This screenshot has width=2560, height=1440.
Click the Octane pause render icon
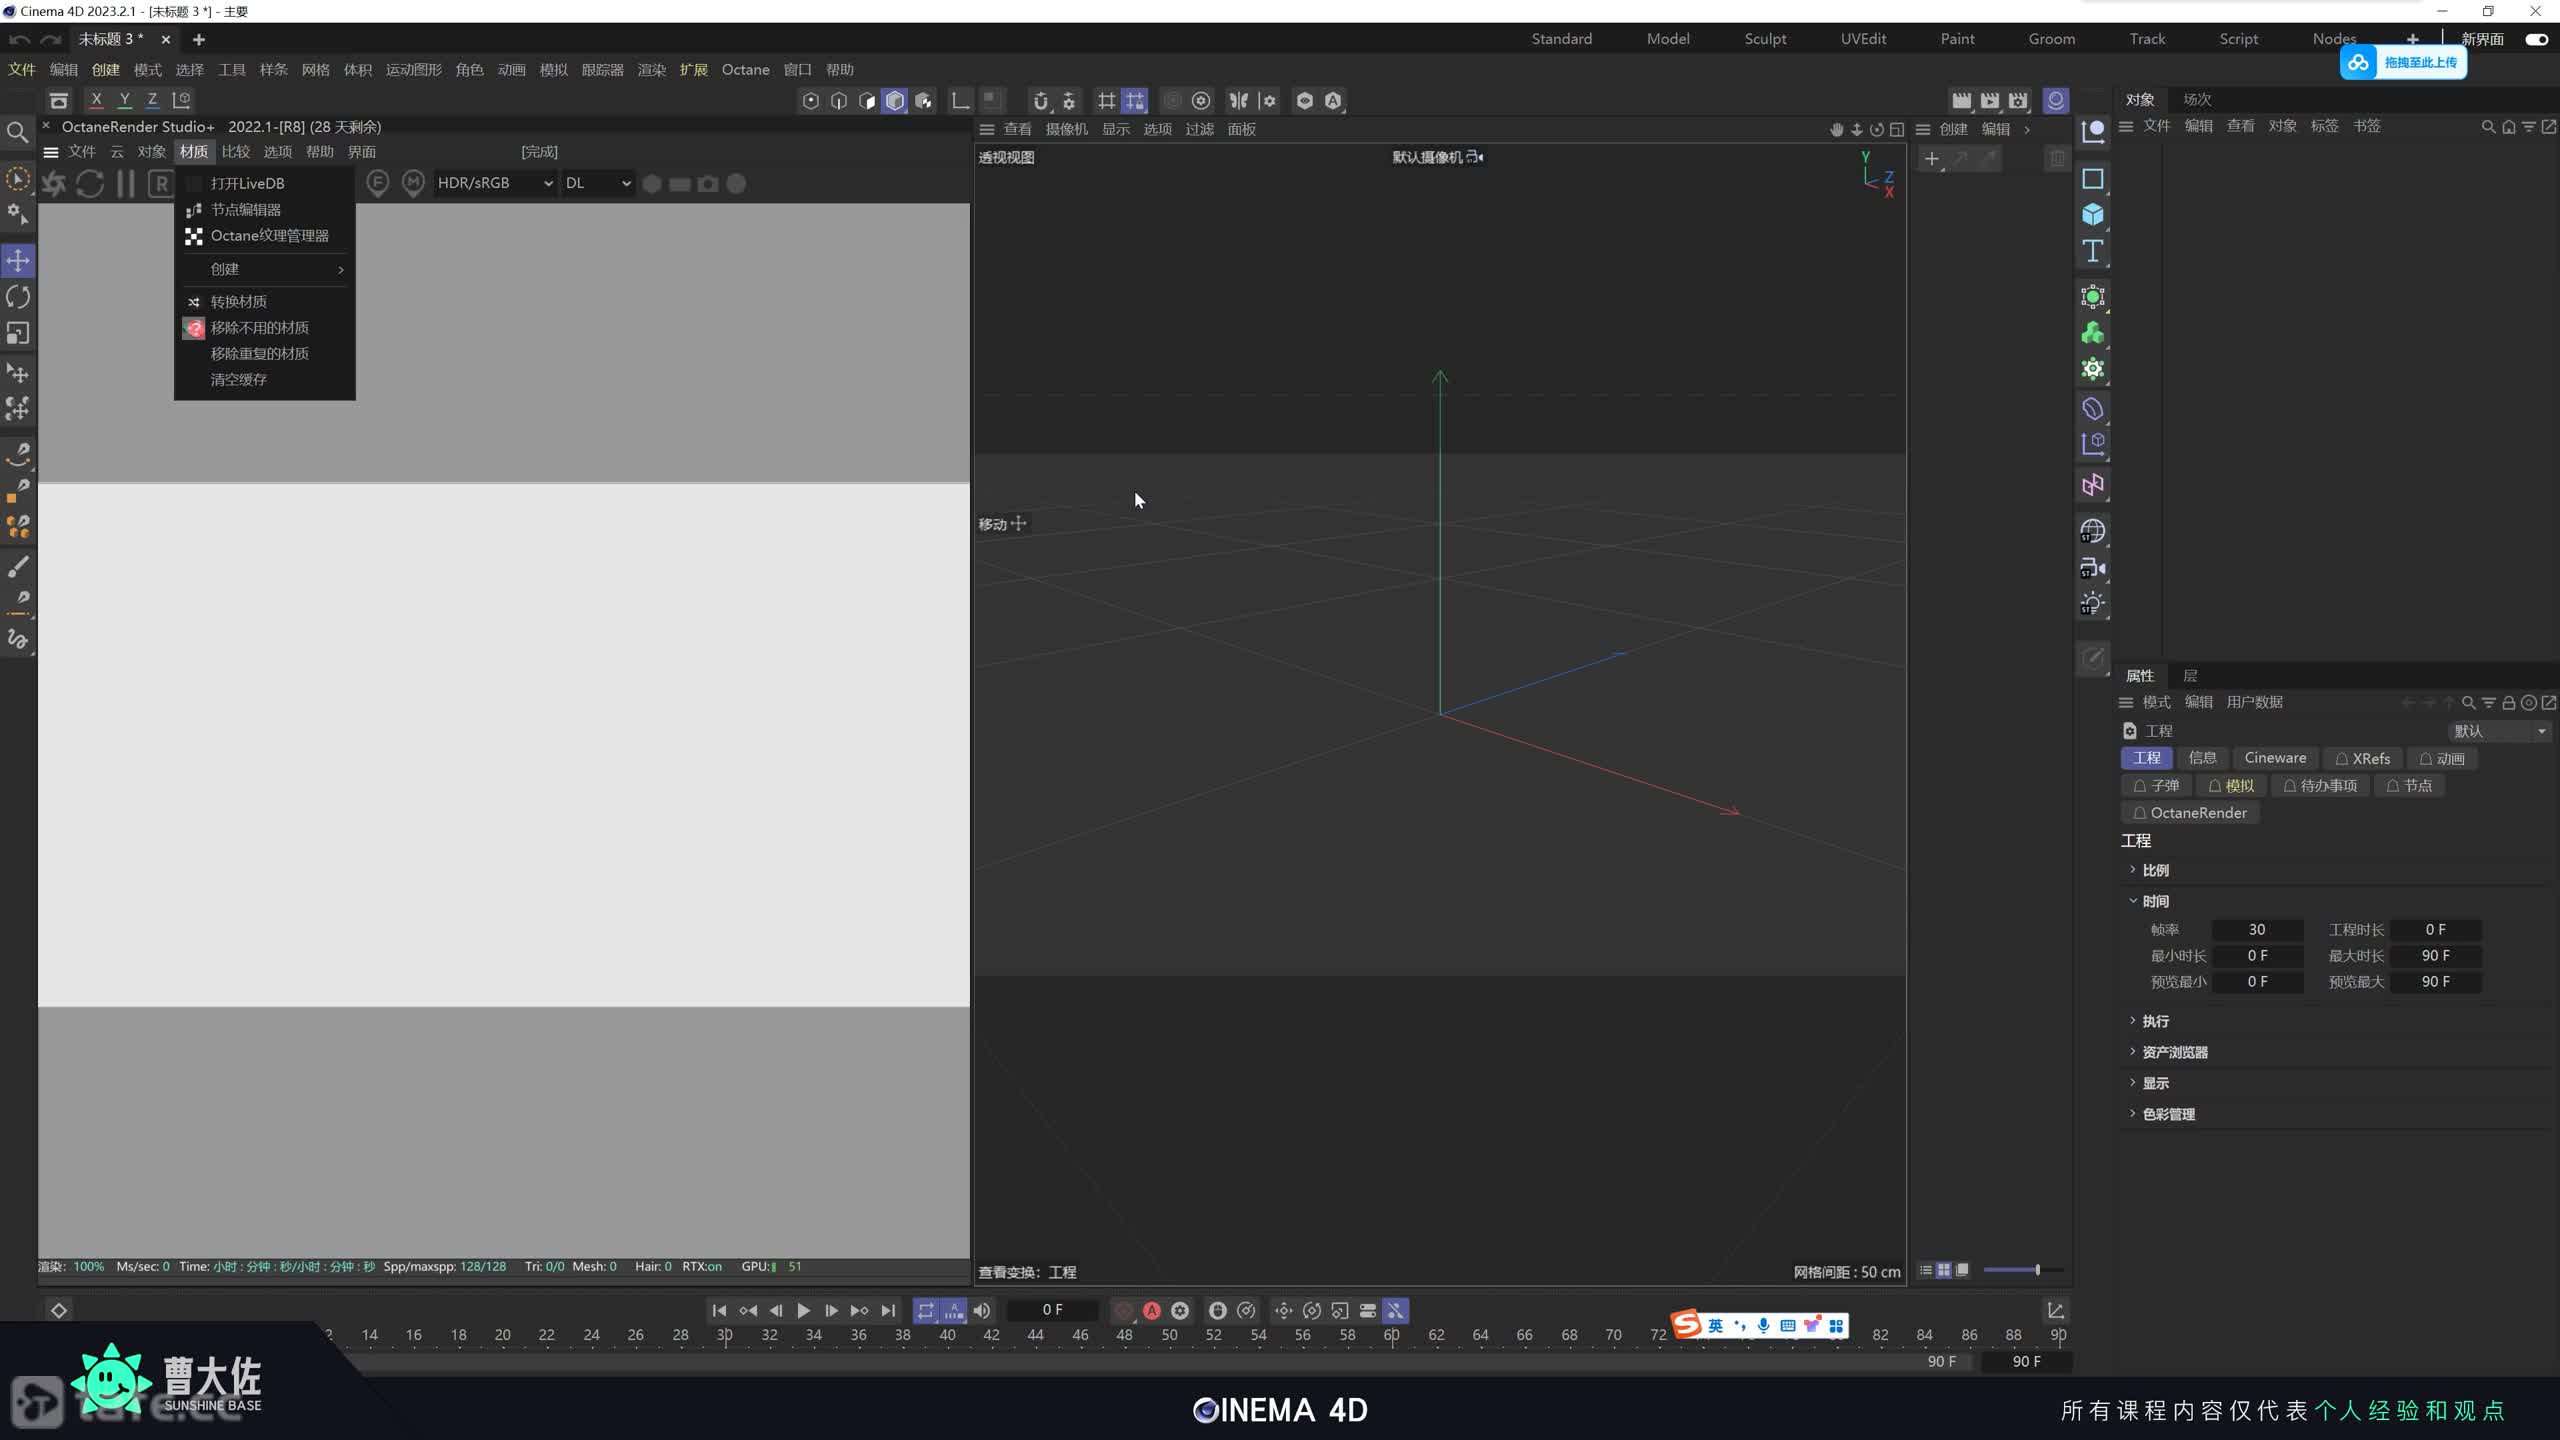[126, 184]
